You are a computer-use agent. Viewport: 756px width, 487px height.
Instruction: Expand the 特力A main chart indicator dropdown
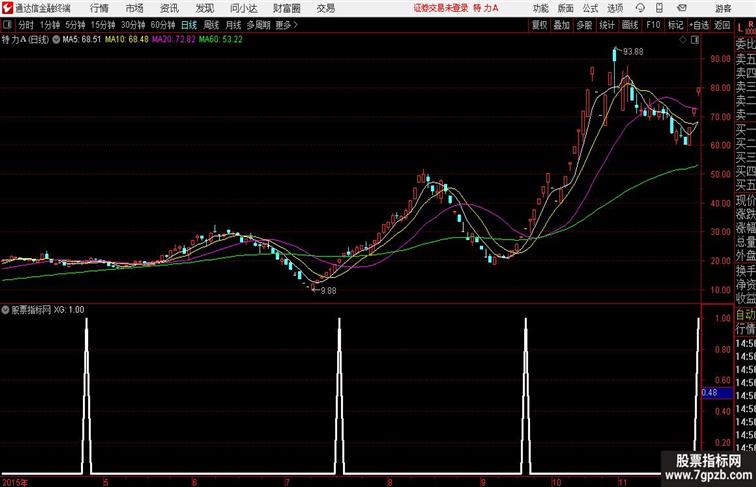[56, 40]
